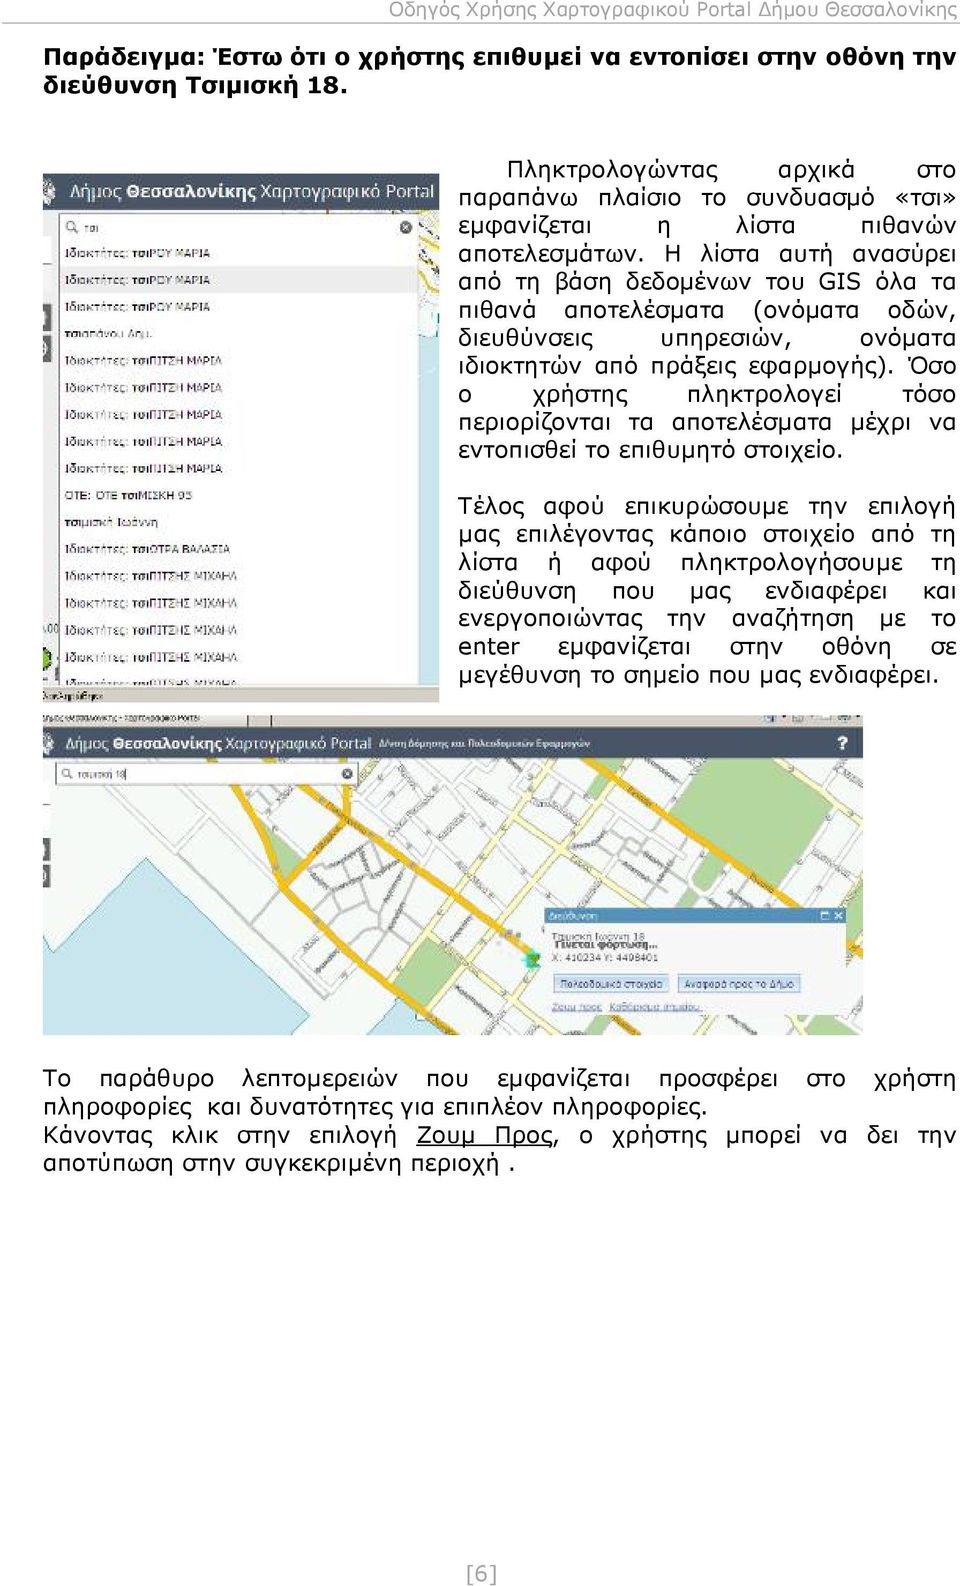This screenshot has height=1586, width=960.
Task: Pick the highlighted 'τσιΡΟΥ ΜΑΡΙΑ' suggestion
Action: click(238, 280)
